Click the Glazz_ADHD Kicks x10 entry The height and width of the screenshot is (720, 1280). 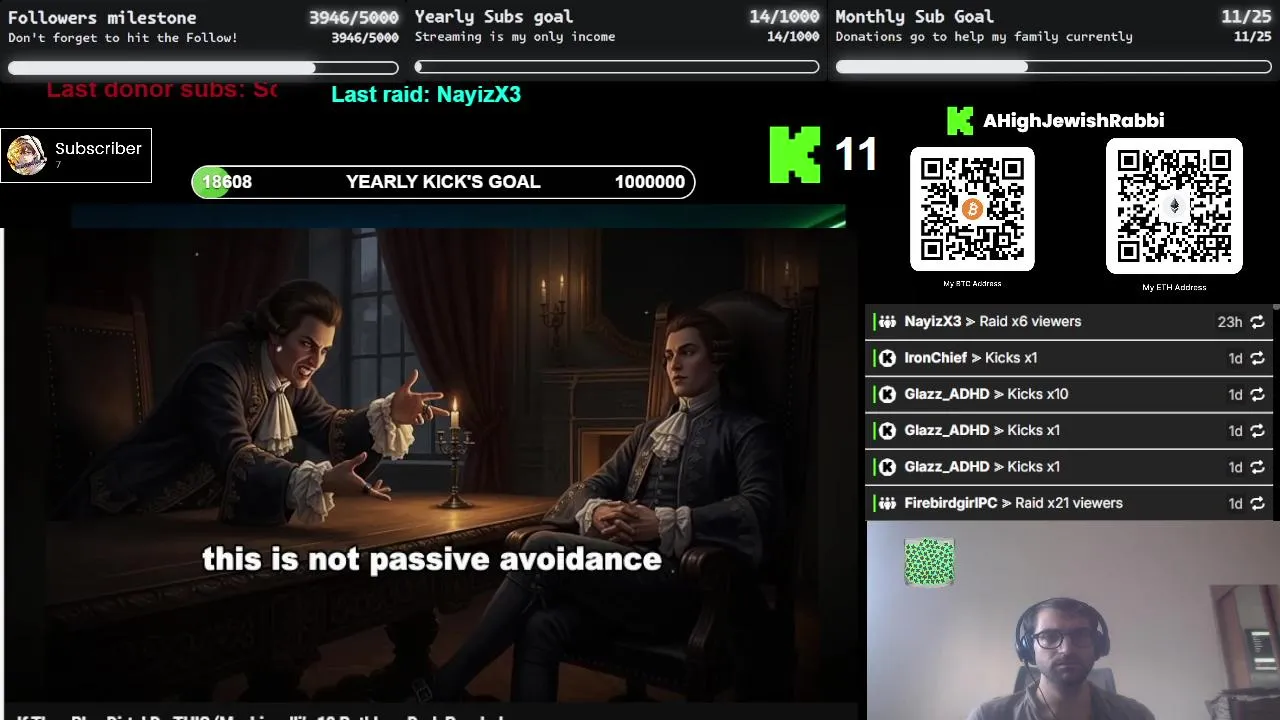tap(1069, 395)
